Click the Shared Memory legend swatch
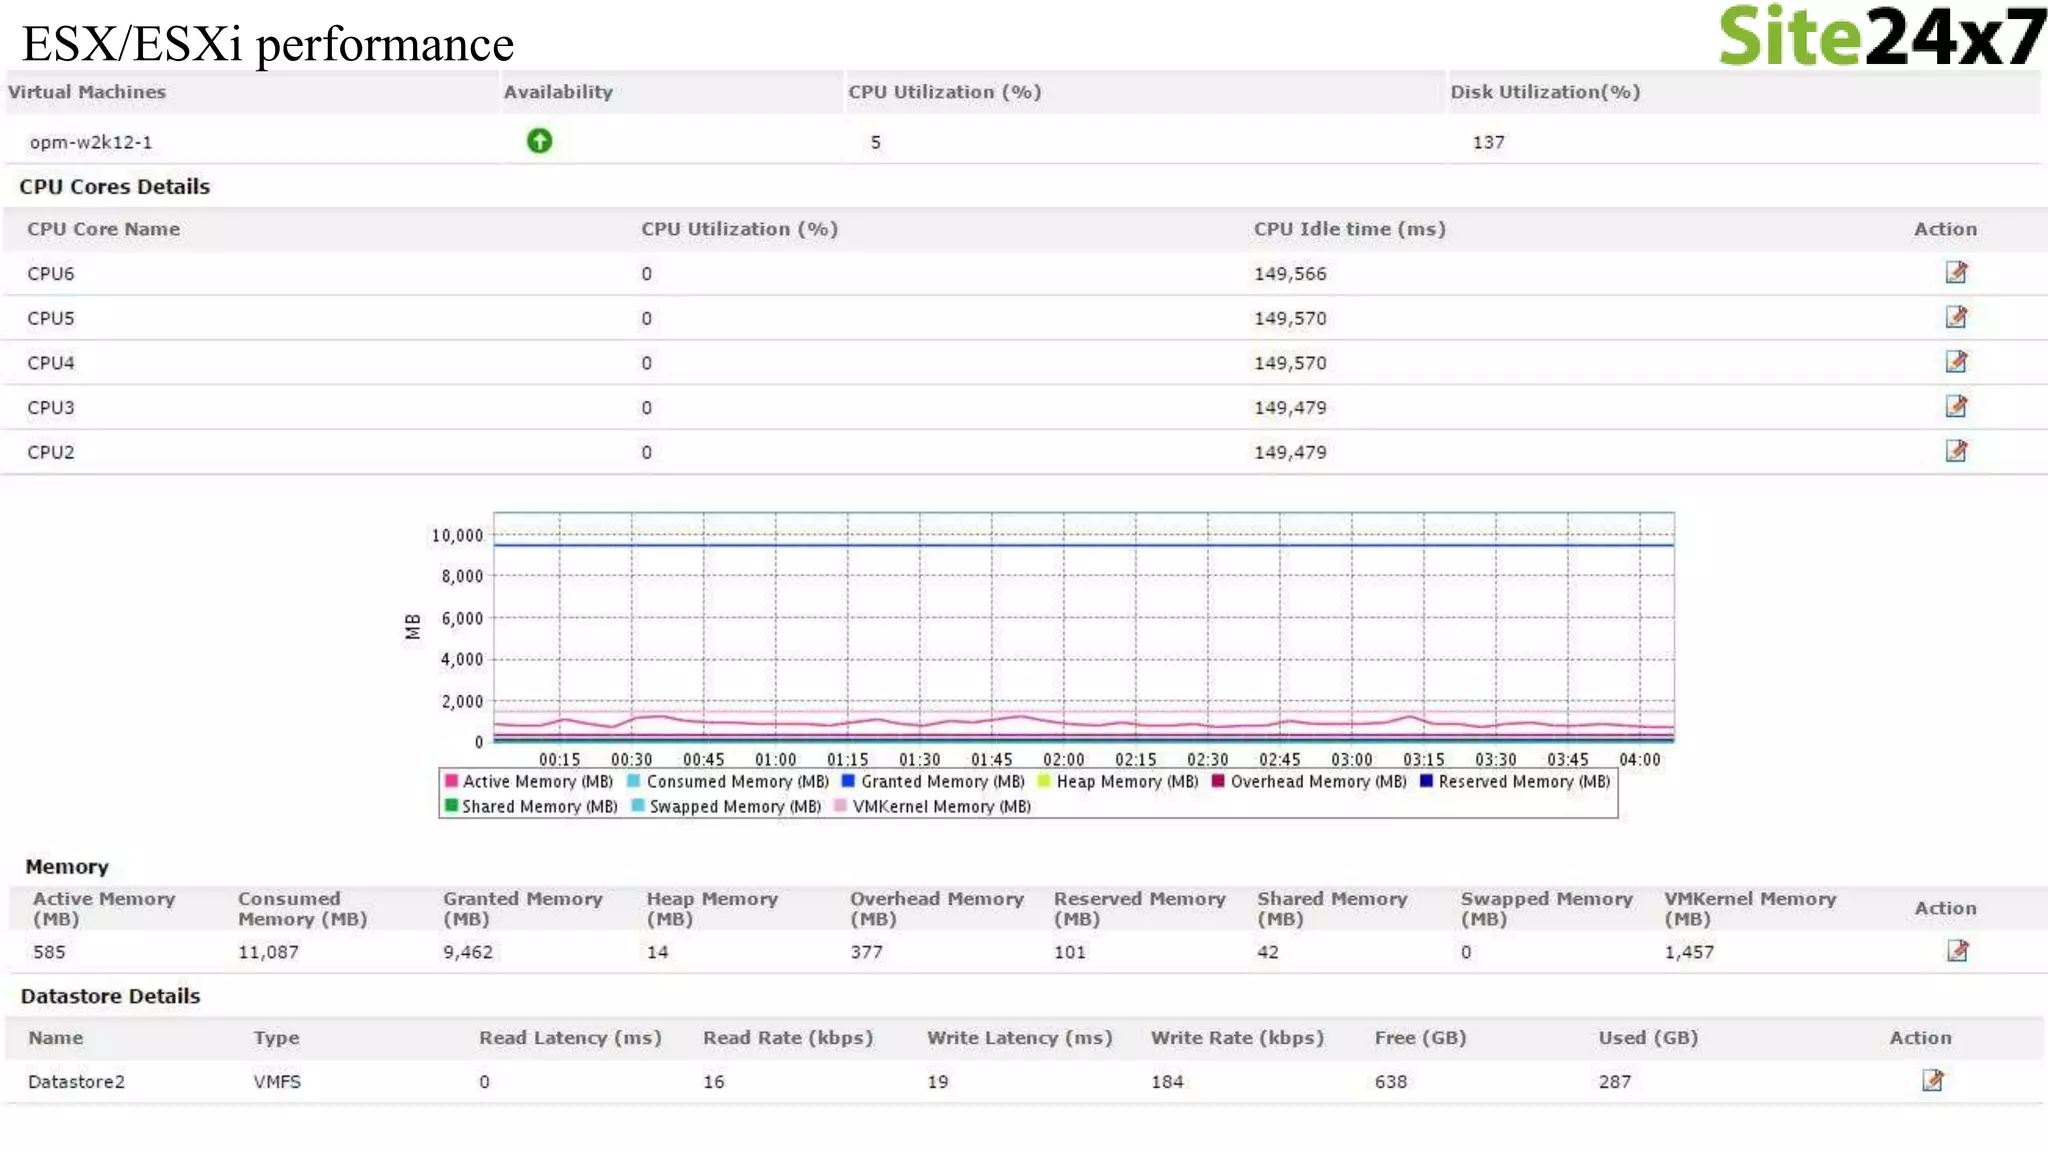 click(451, 806)
